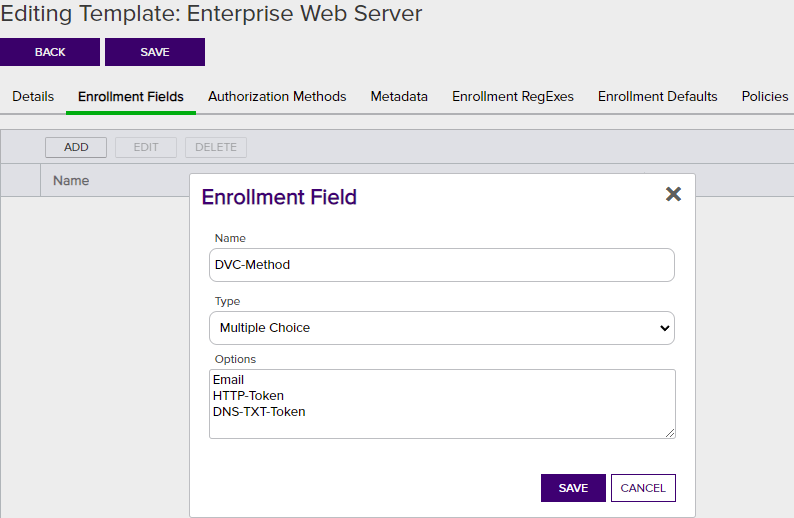Click the Name column header

71,181
